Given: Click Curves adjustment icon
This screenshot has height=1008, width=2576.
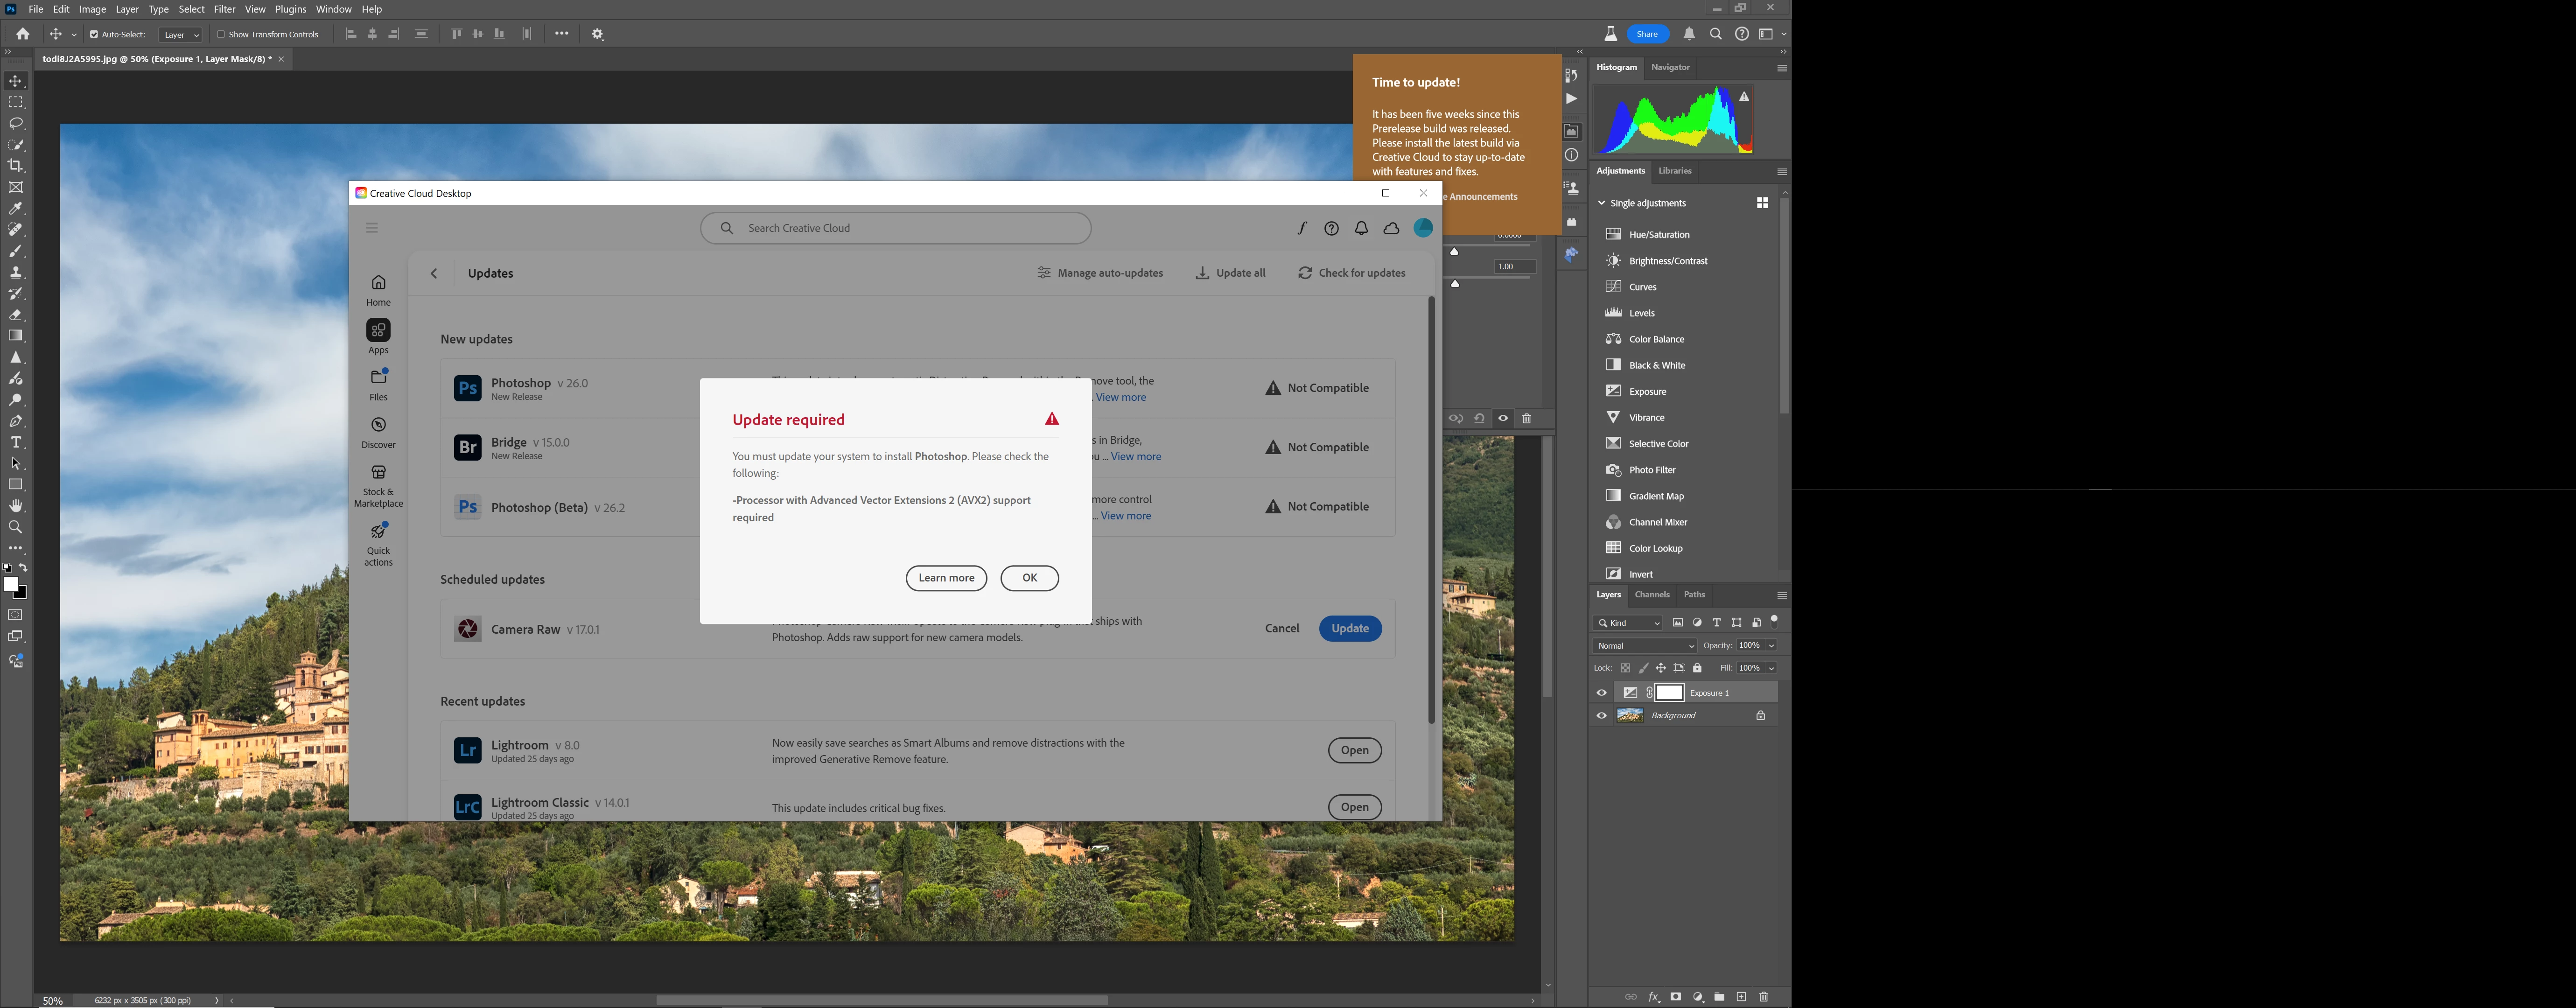Looking at the screenshot, I should tap(1613, 287).
